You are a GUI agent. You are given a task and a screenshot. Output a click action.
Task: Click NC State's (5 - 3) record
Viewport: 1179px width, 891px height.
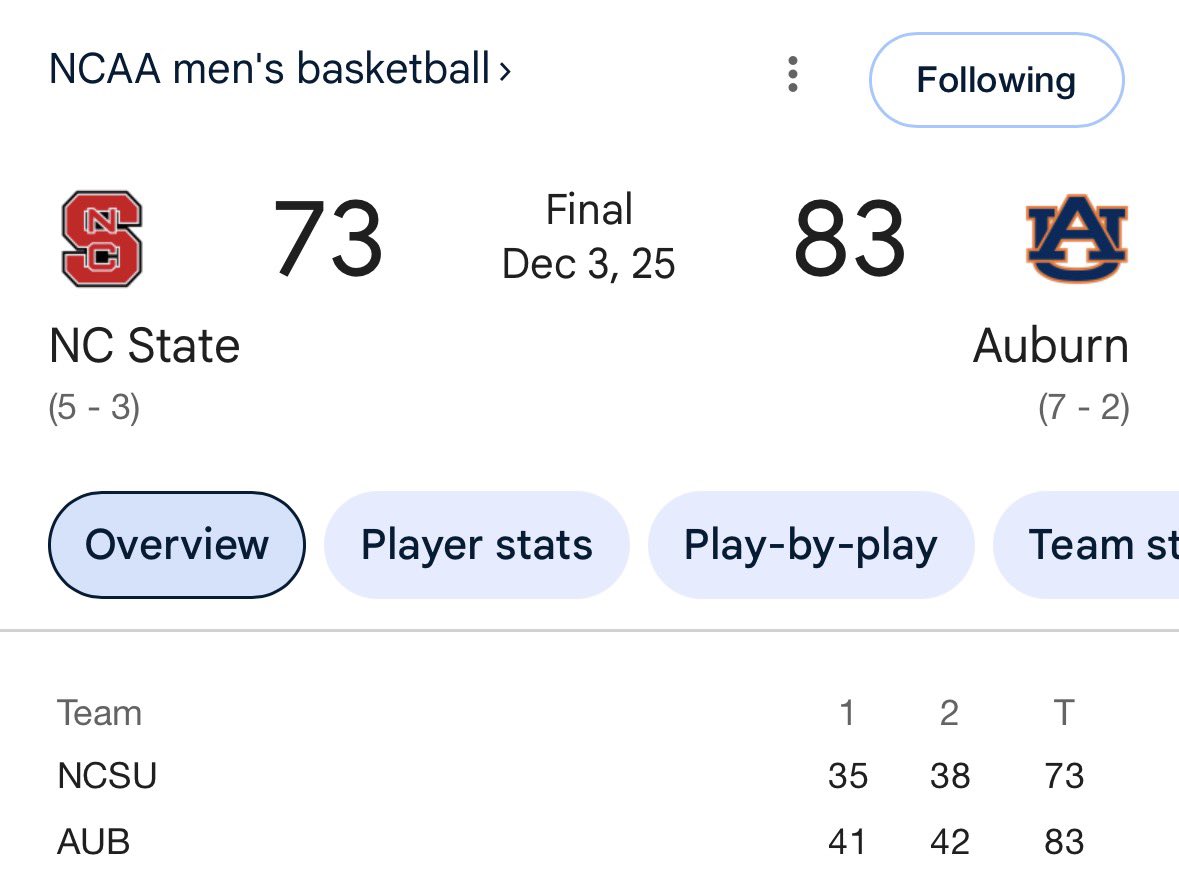(94, 409)
